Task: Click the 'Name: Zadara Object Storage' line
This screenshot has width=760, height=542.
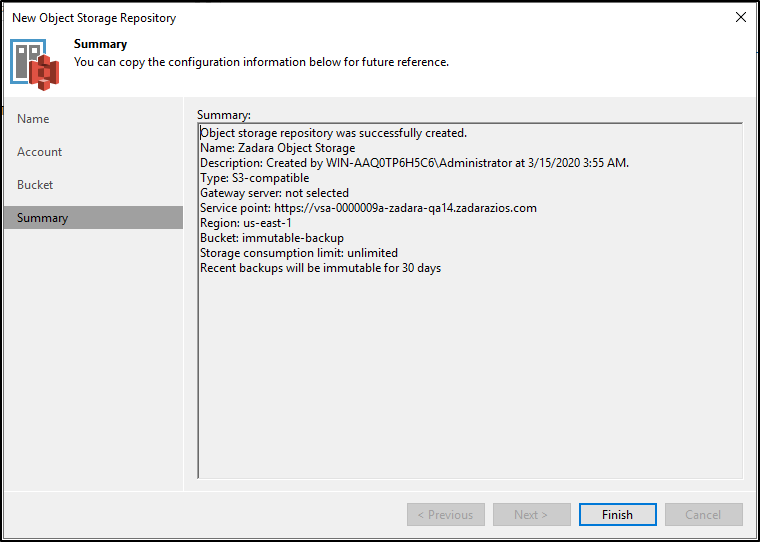Action: tap(278, 148)
